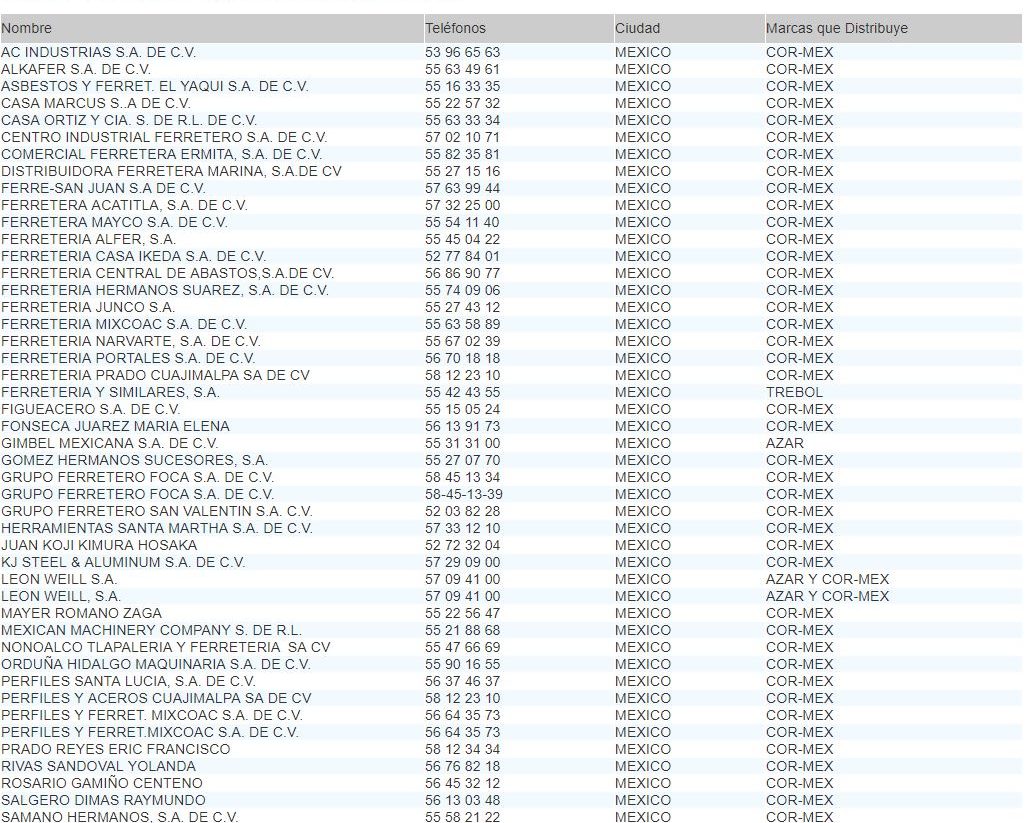The image size is (1026, 823).
Task: Click phone number 53 96 65 63
Action: (x=462, y=52)
